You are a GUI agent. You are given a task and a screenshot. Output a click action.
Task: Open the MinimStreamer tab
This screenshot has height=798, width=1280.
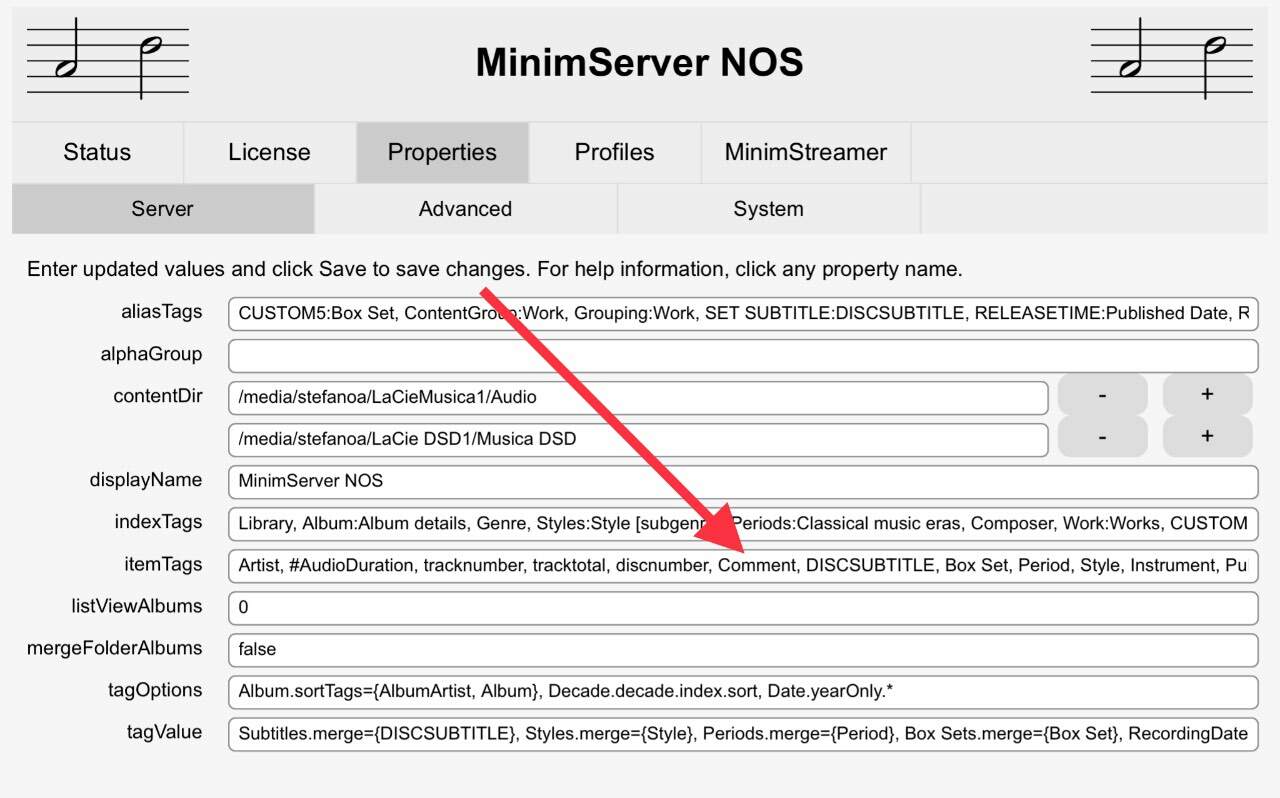805,152
